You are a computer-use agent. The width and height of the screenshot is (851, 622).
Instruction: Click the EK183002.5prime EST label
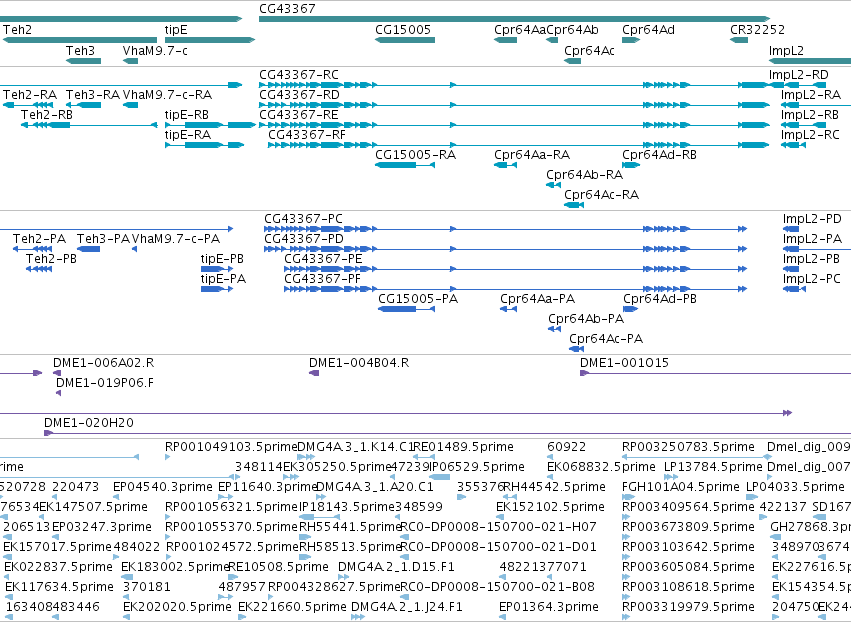tap(175, 567)
